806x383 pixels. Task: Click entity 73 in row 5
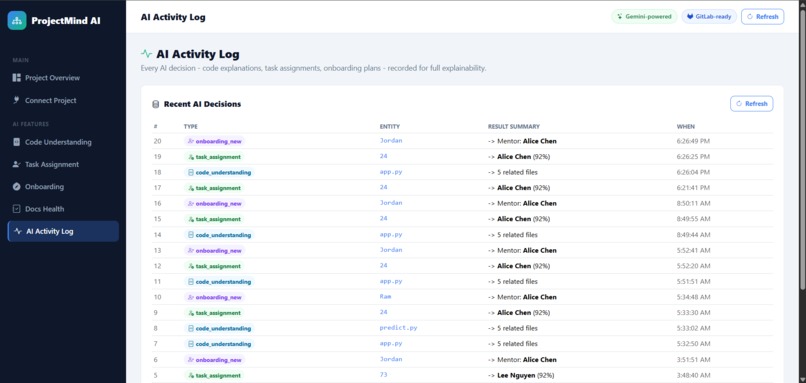tap(383, 374)
